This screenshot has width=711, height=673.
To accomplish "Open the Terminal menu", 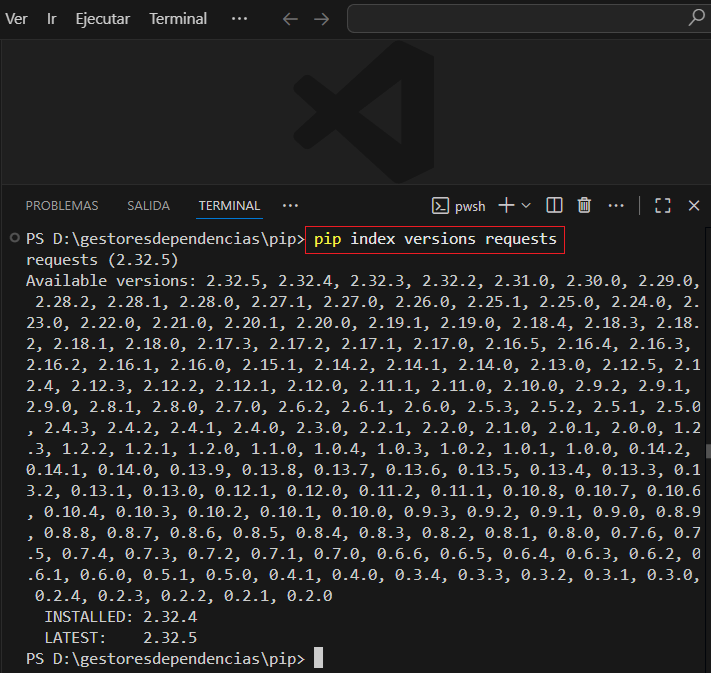I will (178, 19).
